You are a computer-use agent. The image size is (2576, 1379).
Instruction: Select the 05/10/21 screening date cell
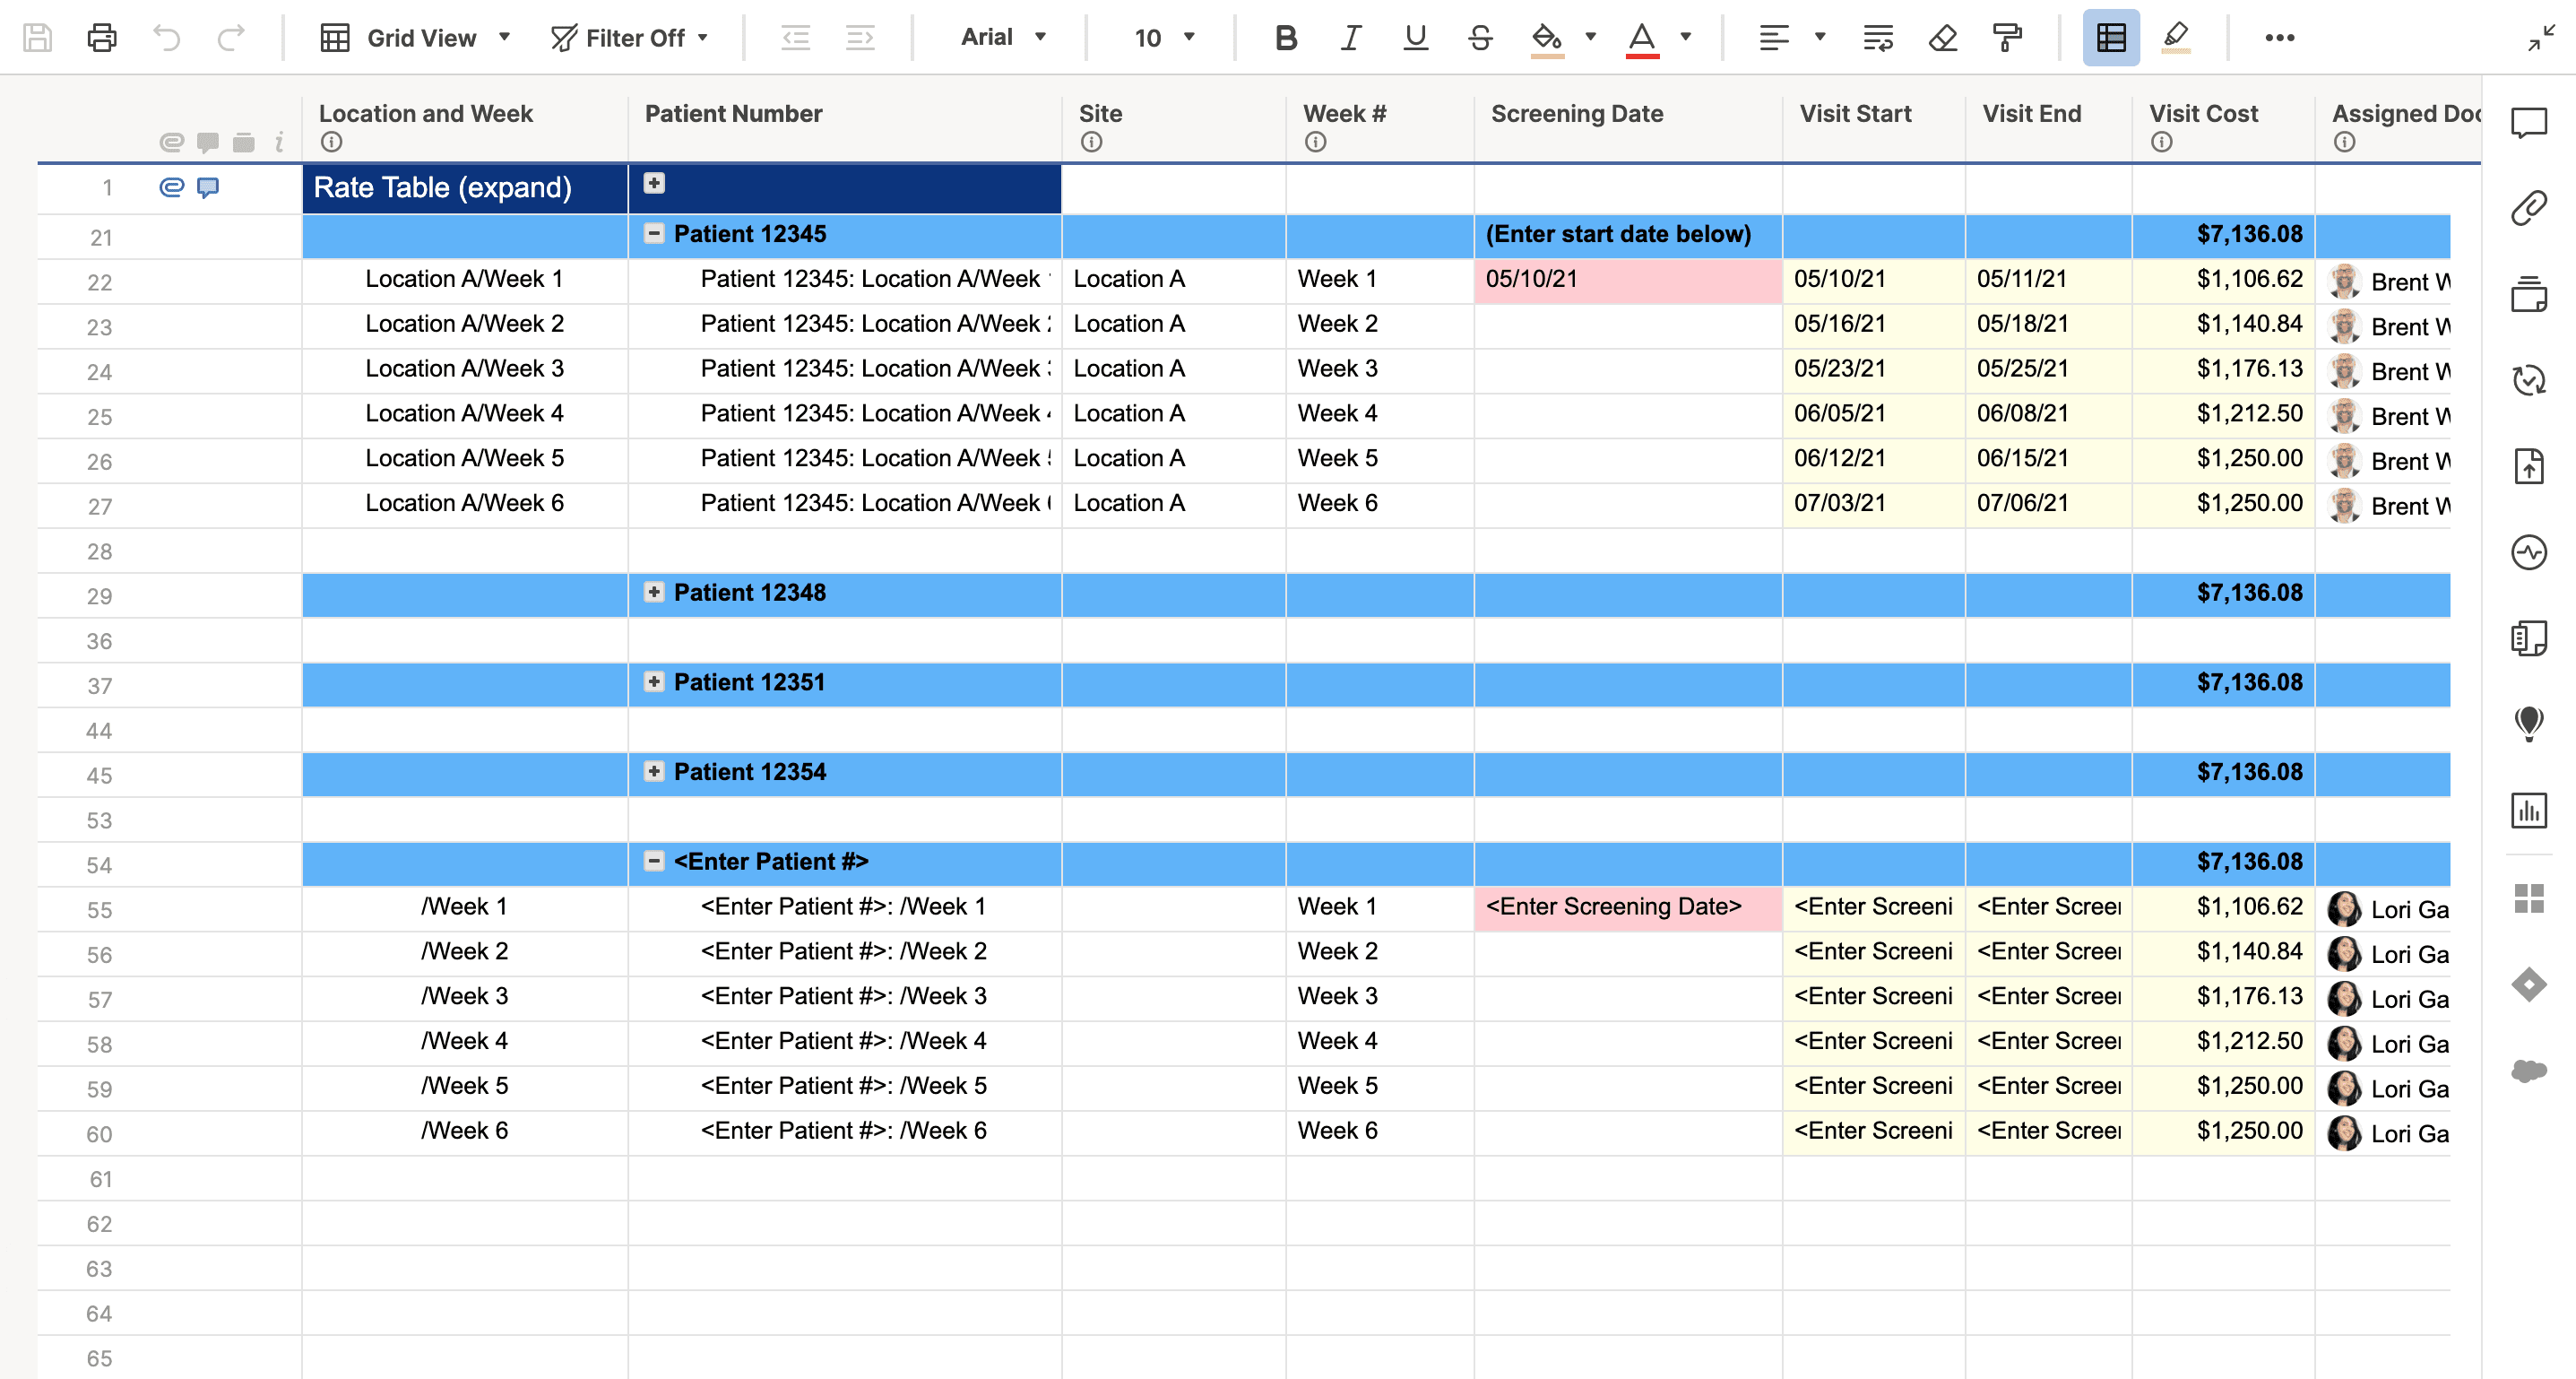pyautogui.click(x=1627, y=279)
